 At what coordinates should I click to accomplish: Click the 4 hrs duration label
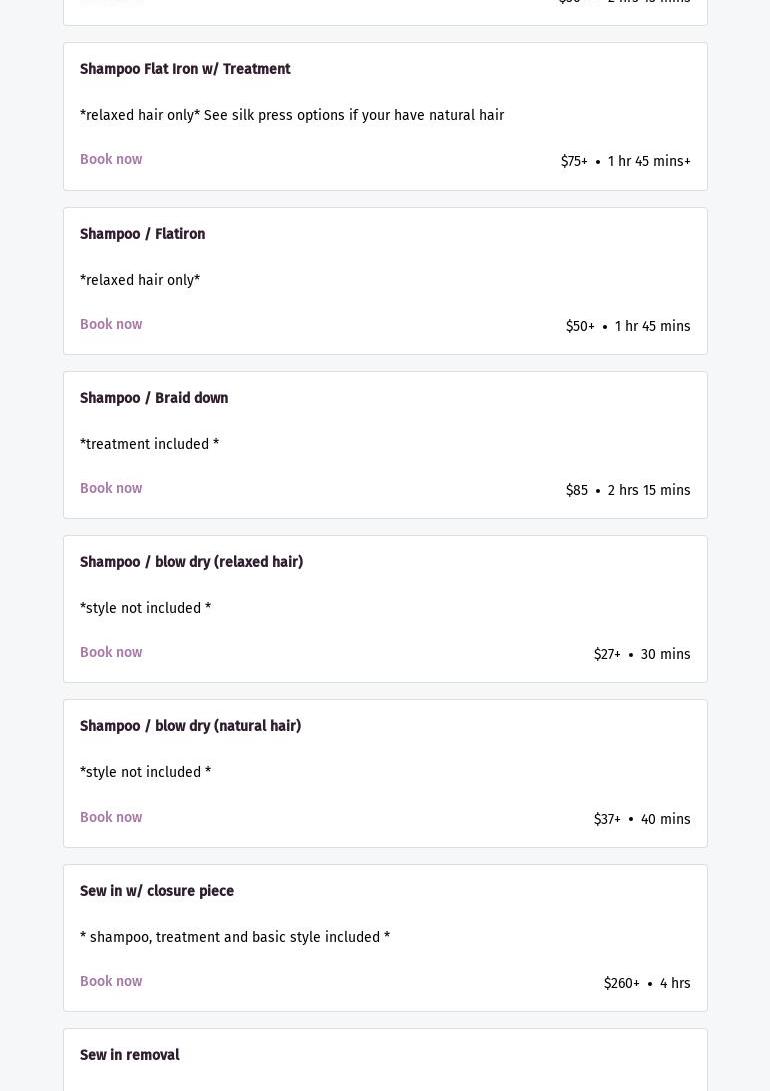[x=675, y=984]
